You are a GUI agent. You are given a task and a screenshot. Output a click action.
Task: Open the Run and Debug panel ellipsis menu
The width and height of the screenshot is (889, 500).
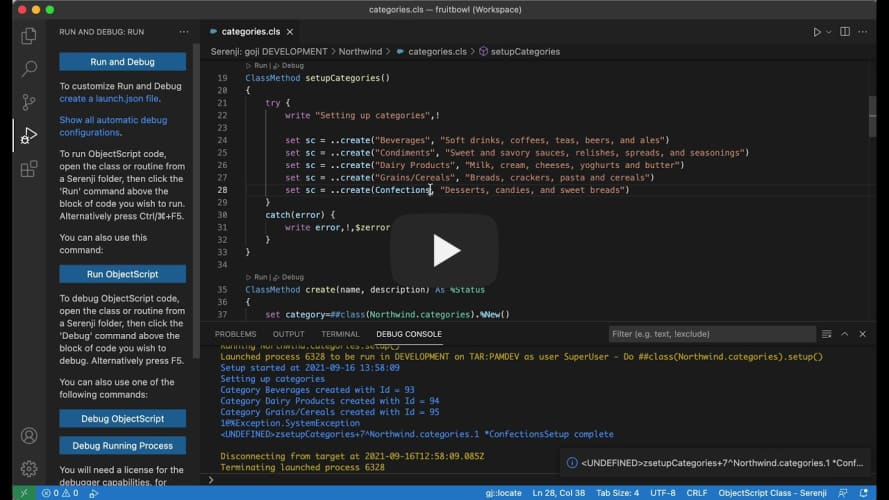(184, 32)
